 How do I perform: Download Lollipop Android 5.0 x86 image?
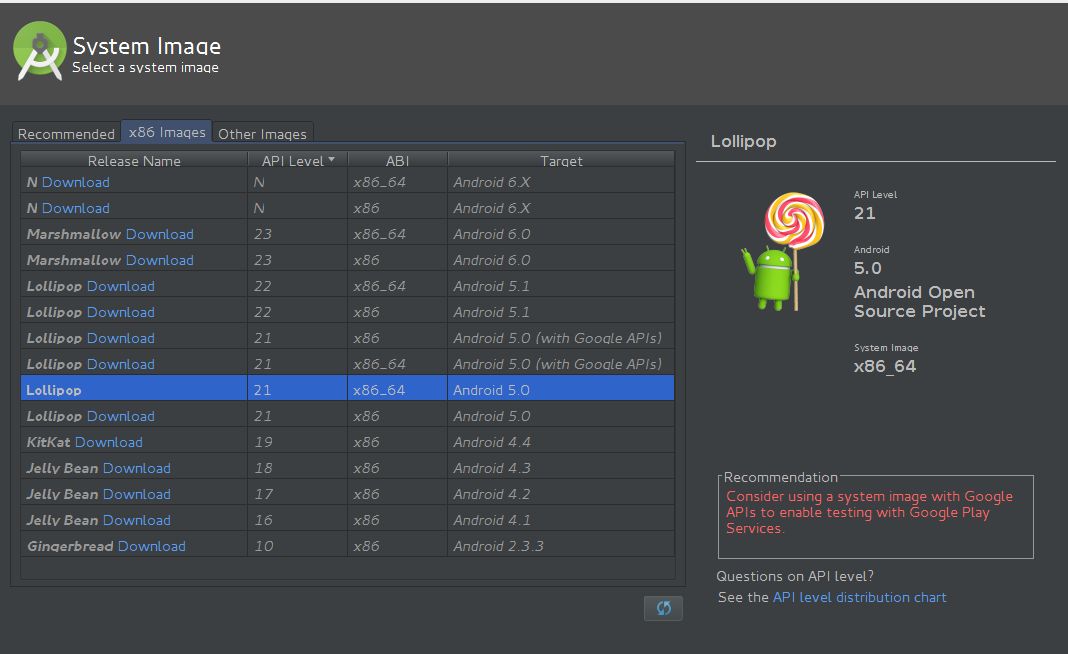121,416
